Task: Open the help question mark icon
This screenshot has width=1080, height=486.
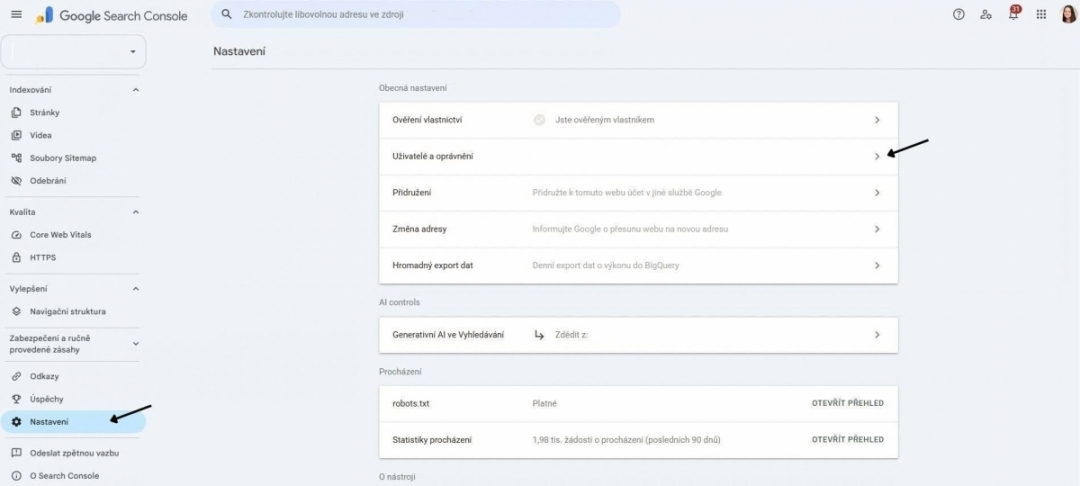Action: tap(959, 14)
